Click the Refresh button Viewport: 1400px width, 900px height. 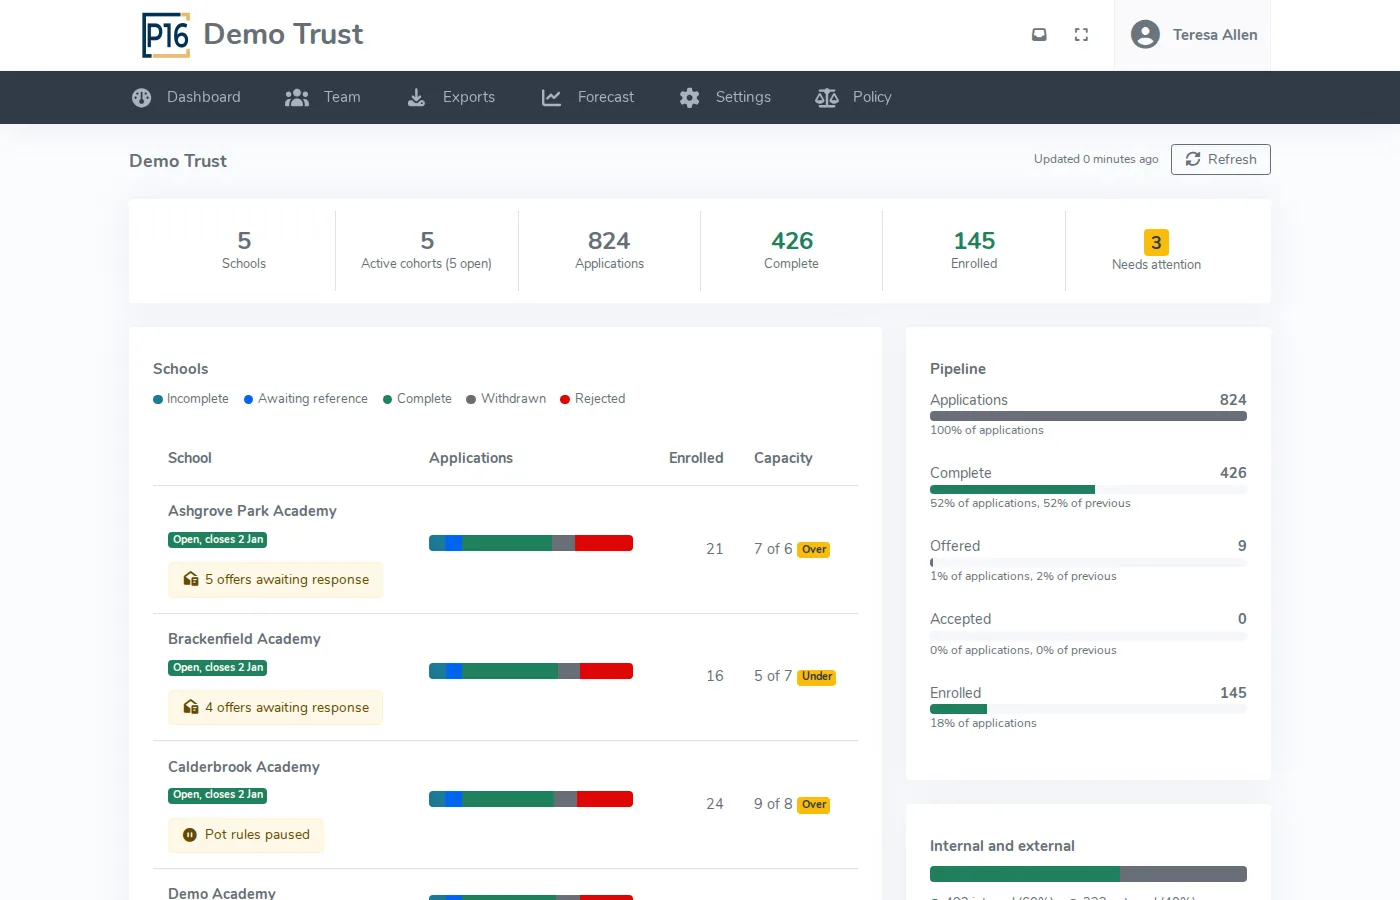(1221, 159)
